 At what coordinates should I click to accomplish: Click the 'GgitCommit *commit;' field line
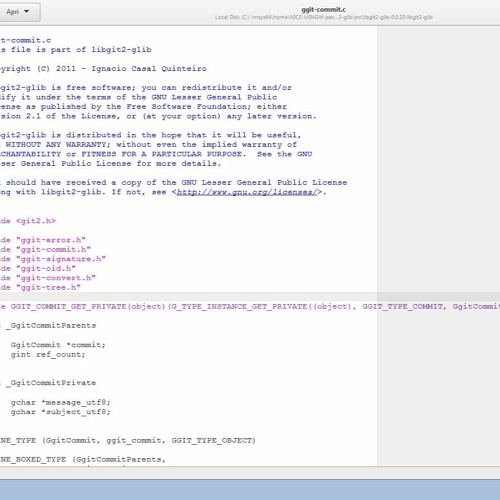pyautogui.click(x=58, y=345)
